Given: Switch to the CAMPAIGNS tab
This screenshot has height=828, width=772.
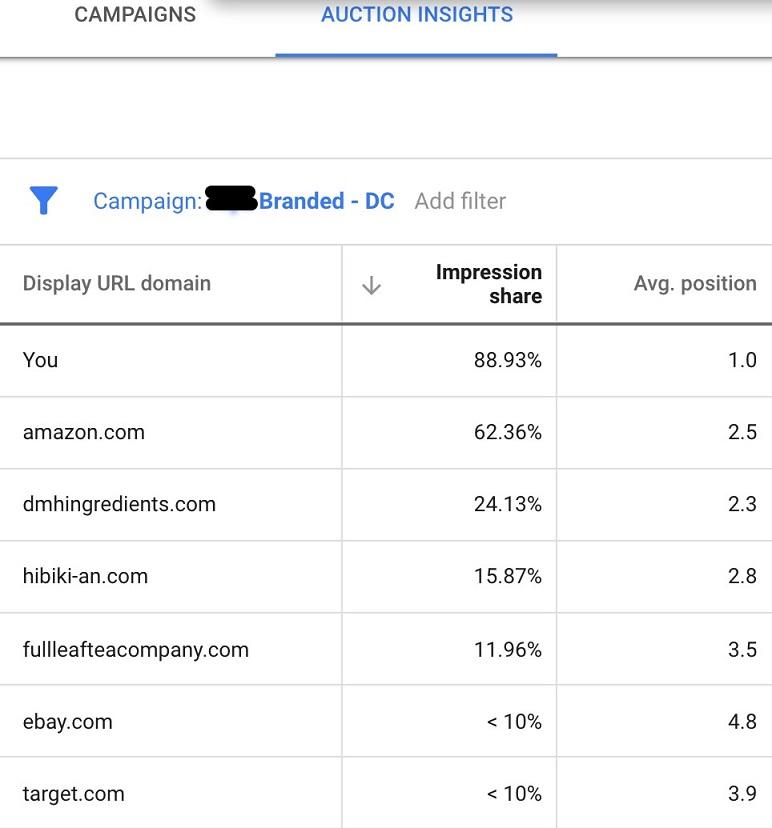Looking at the screenshot, I should coord(134,15).
